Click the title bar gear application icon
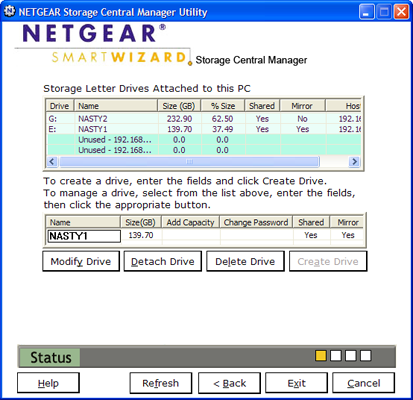The height and width of the screenshot is (400, 413). 10,12
